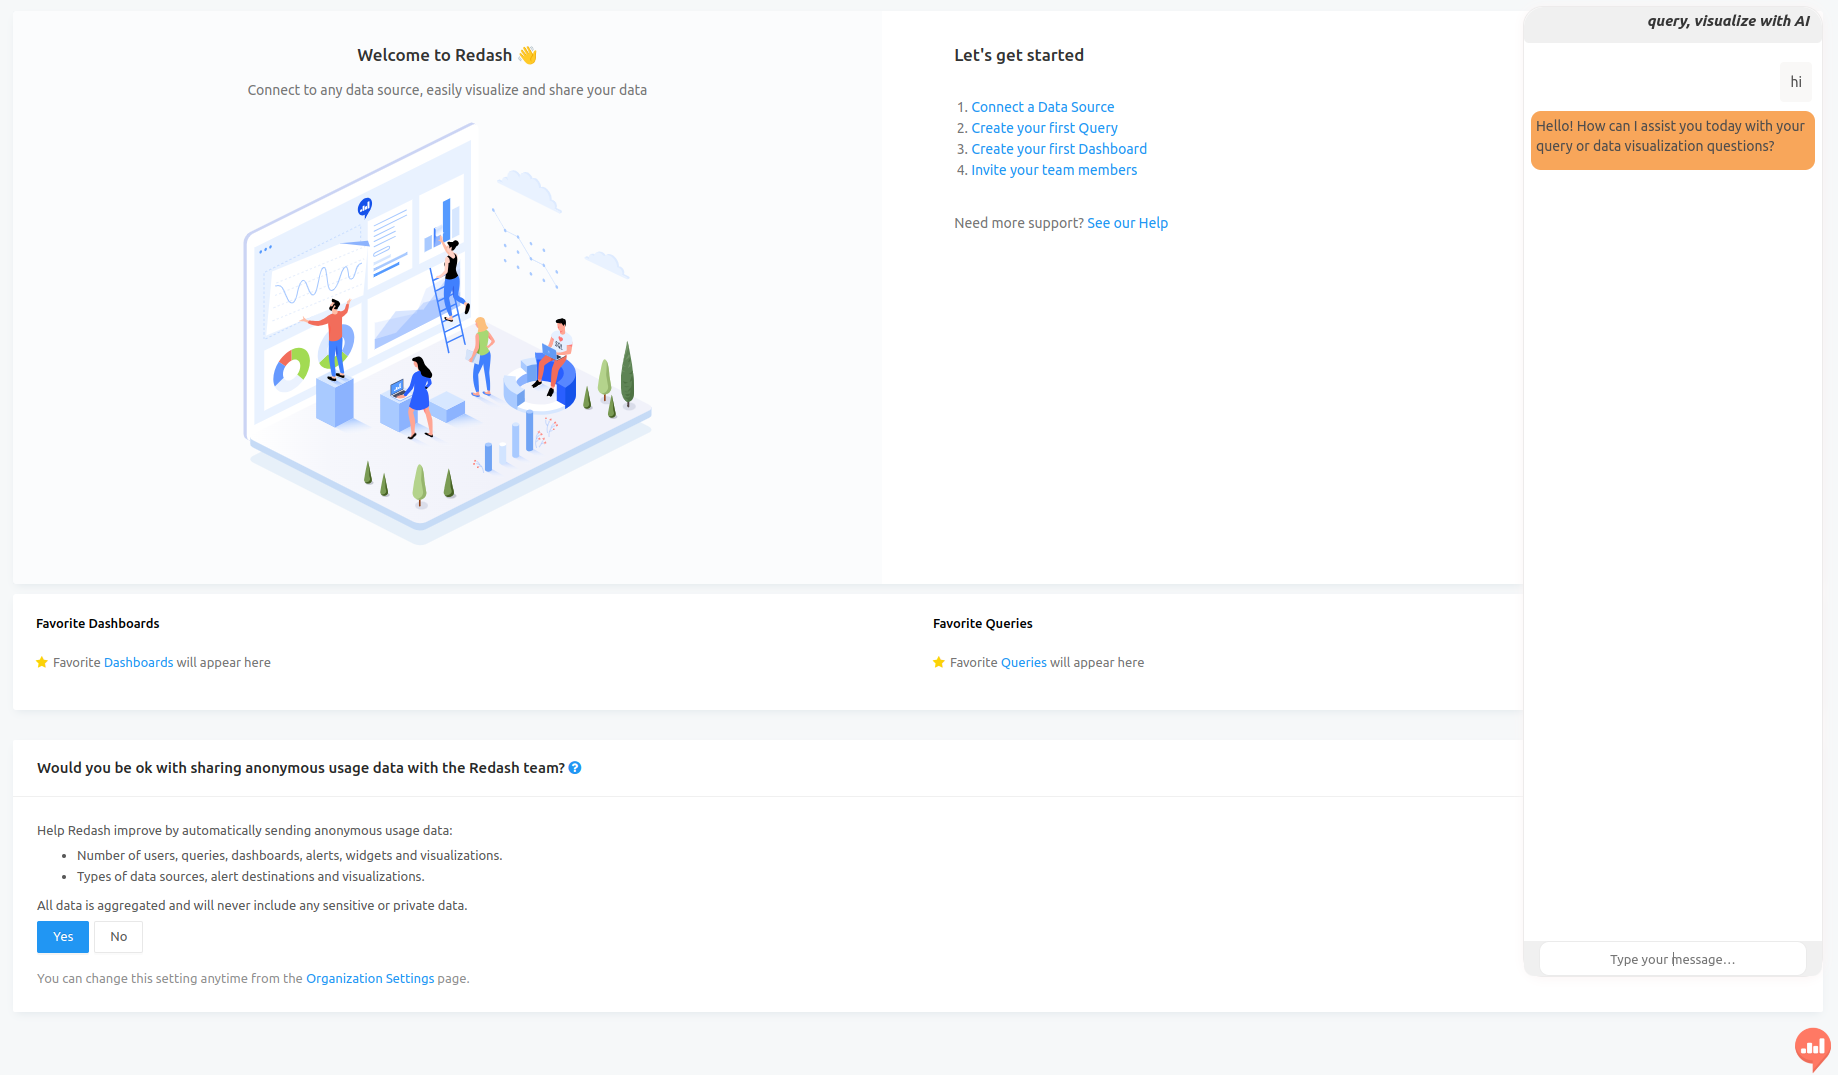Click the 'Types of data sources' bullet
The height and width of the screenshot is (1075, 1838).
click(251, 876)
